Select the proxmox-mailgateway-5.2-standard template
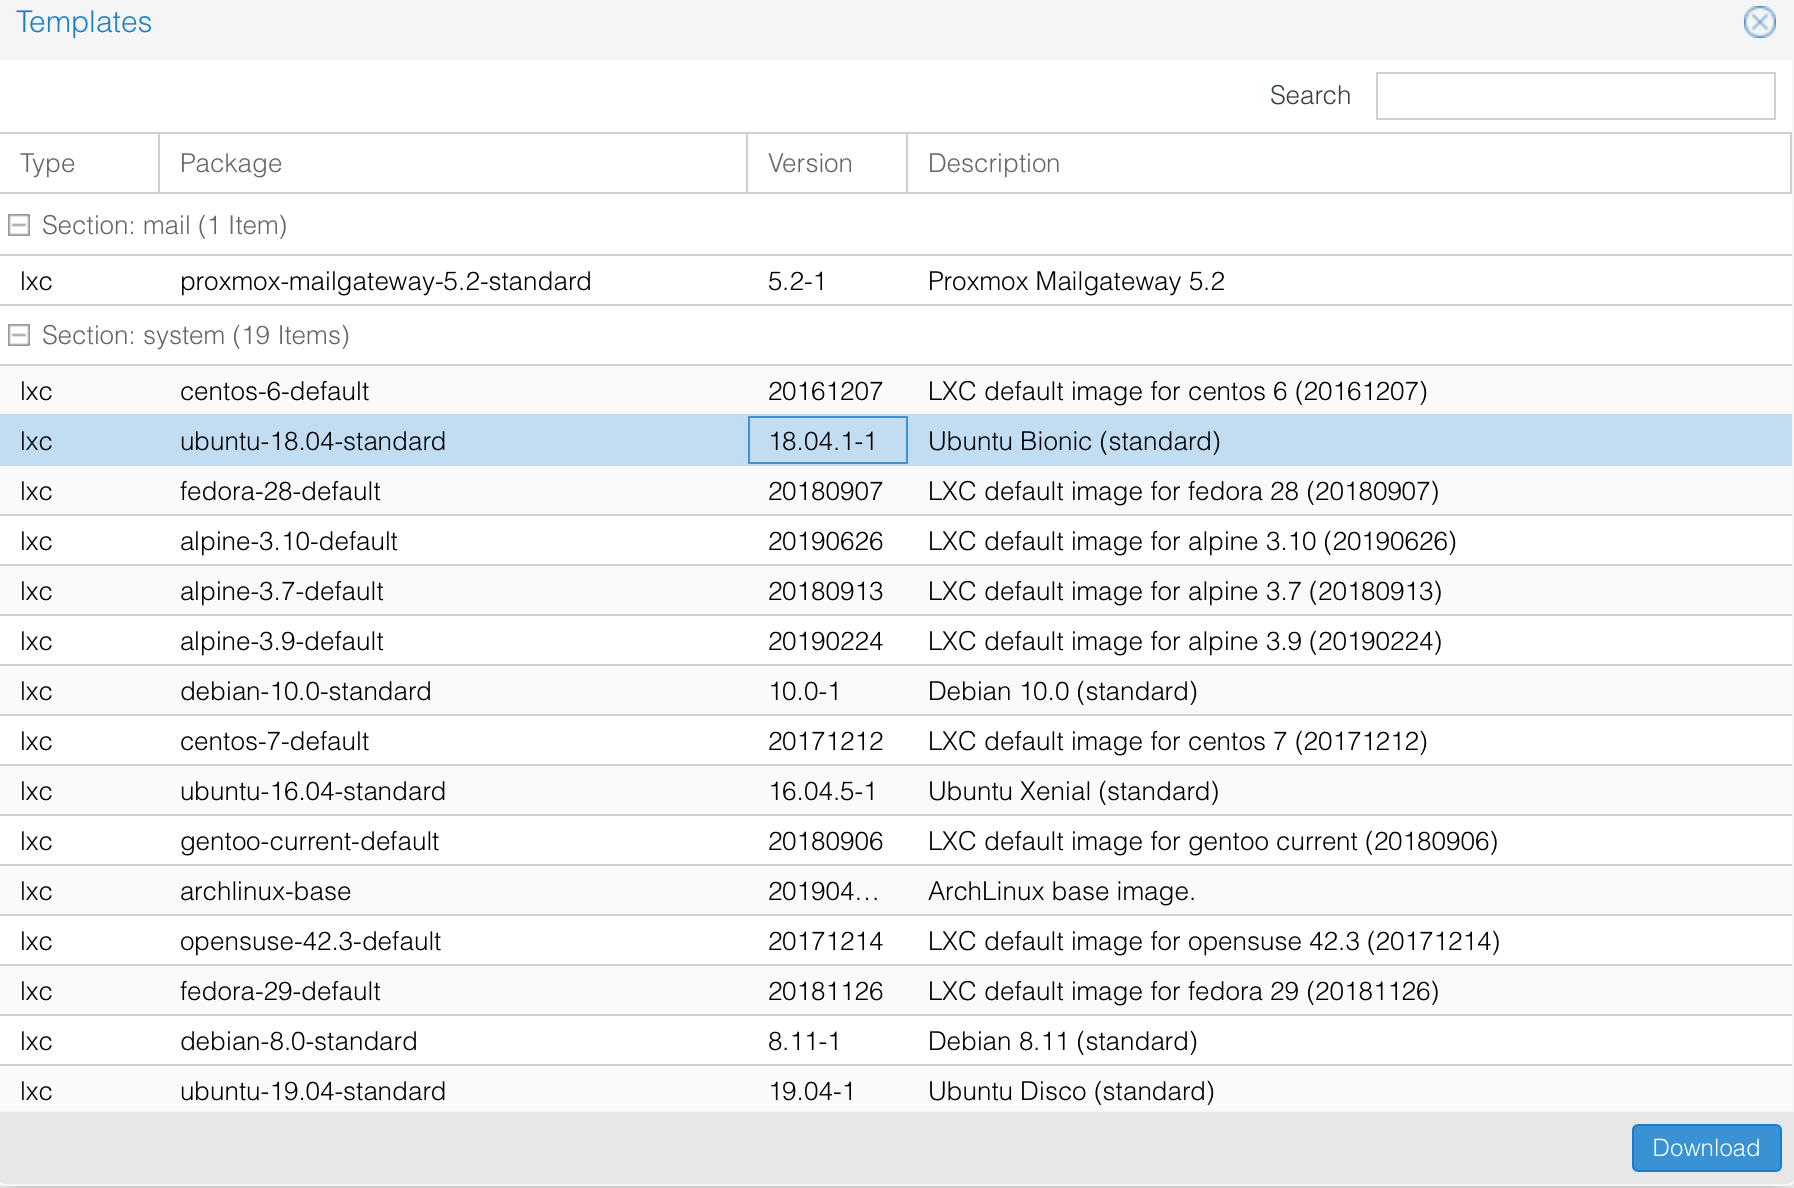Image resolution: width=1794 pixels, height=1188 pixels. 385,281
